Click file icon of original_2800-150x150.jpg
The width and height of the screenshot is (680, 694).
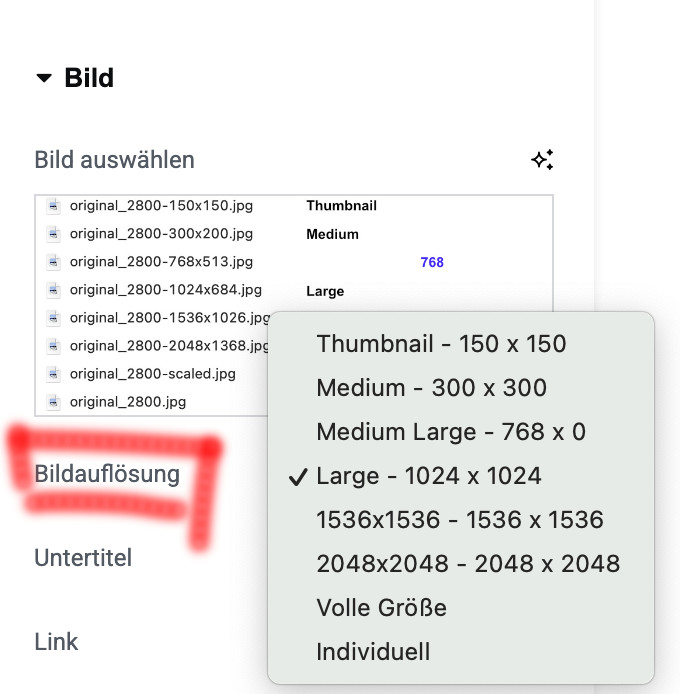(54, 206)
